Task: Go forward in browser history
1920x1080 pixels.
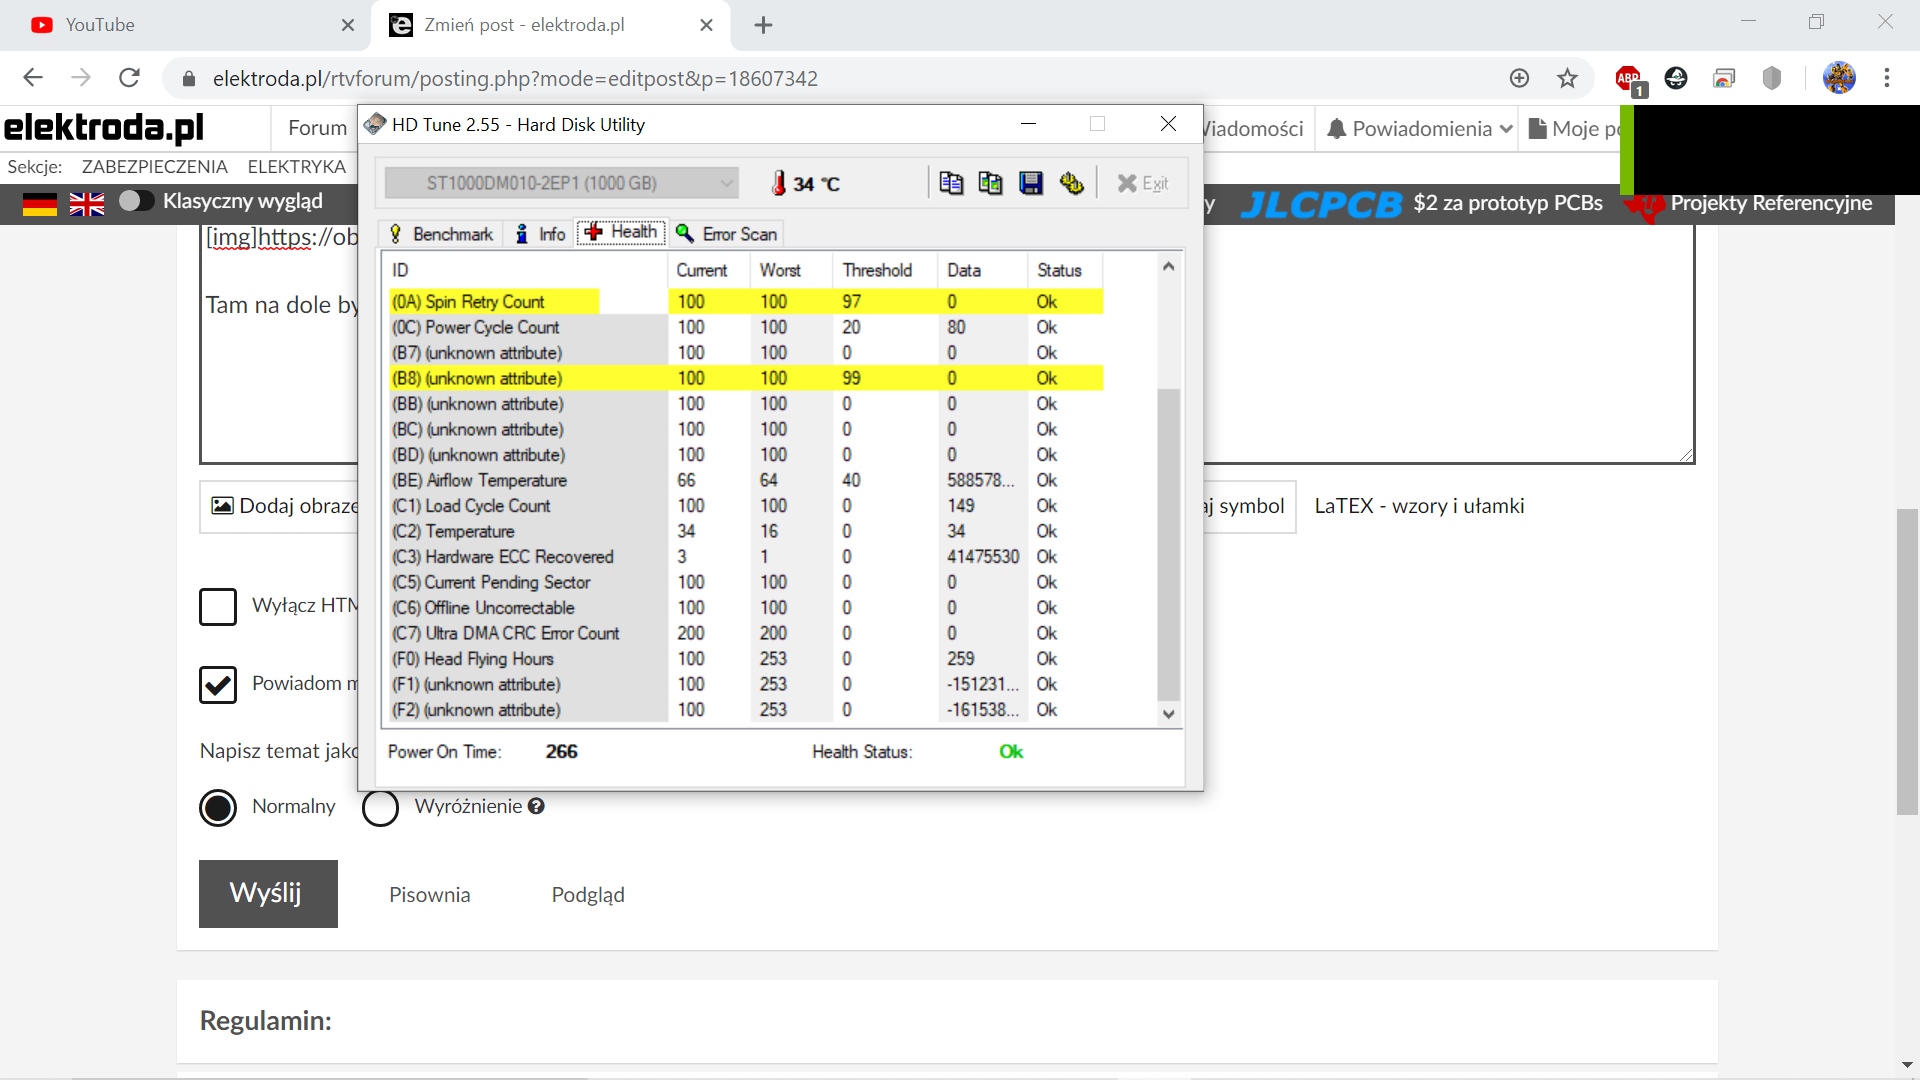Action: click(x=81, y=78)
